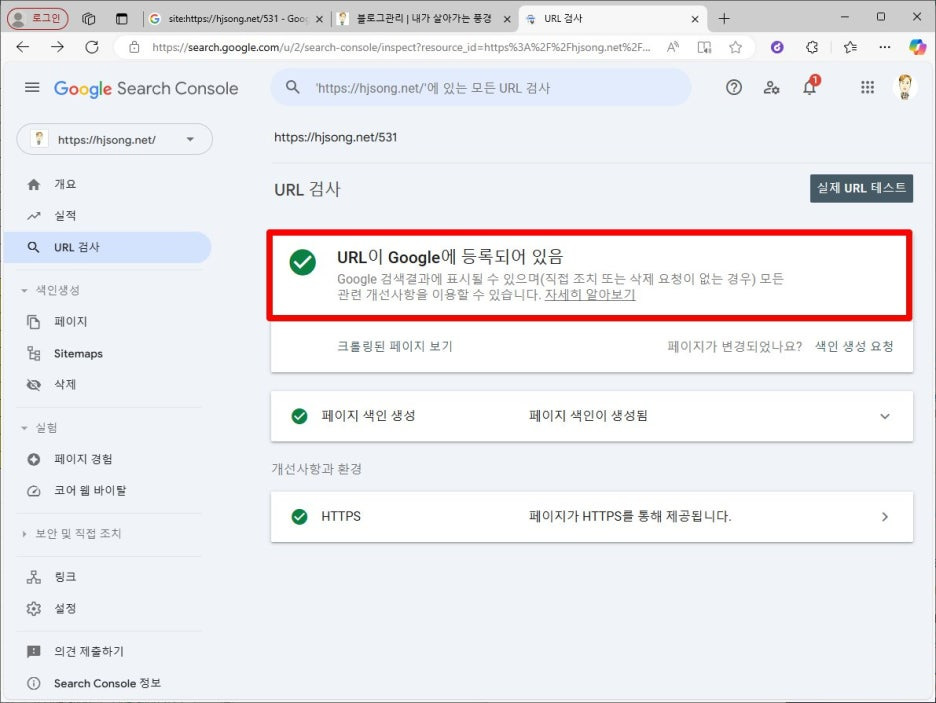The height and width of the screenshot is (703, 936).
Task: Close the URL 검사 browser tab
Action: 695,19
